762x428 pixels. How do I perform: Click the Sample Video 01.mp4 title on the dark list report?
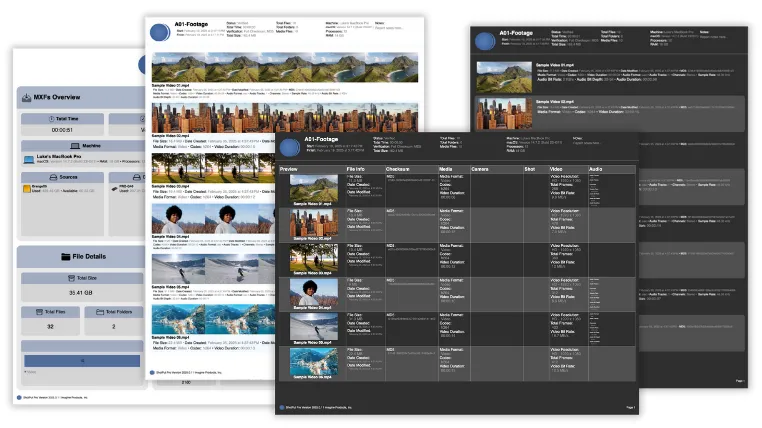(554, 65)
